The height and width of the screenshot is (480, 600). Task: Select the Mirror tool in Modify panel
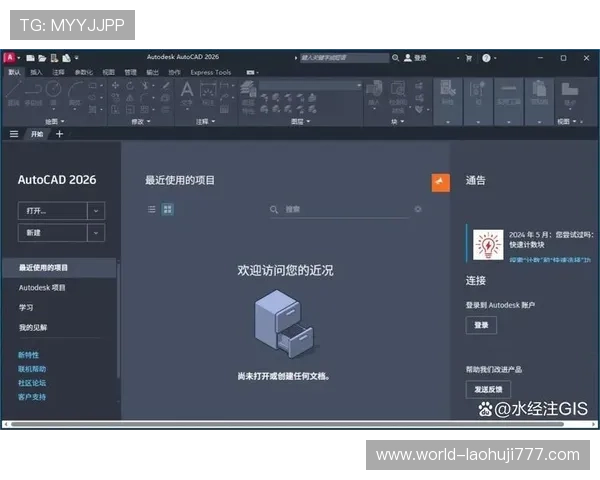coord(130,98)
